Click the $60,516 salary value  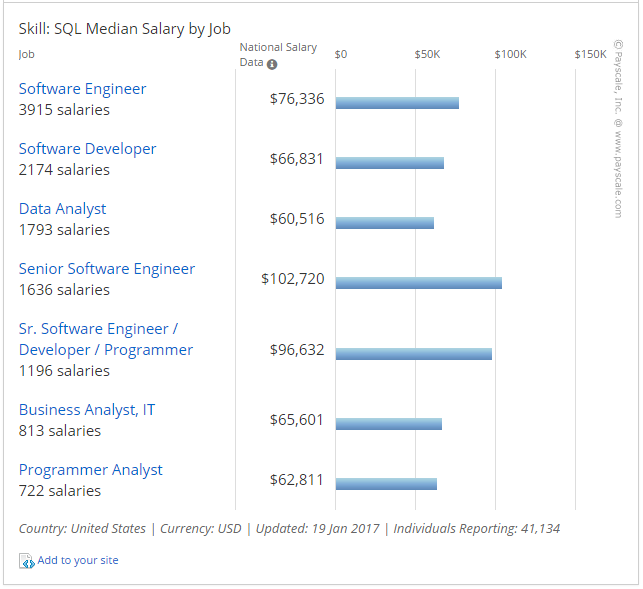coord(297,219)
